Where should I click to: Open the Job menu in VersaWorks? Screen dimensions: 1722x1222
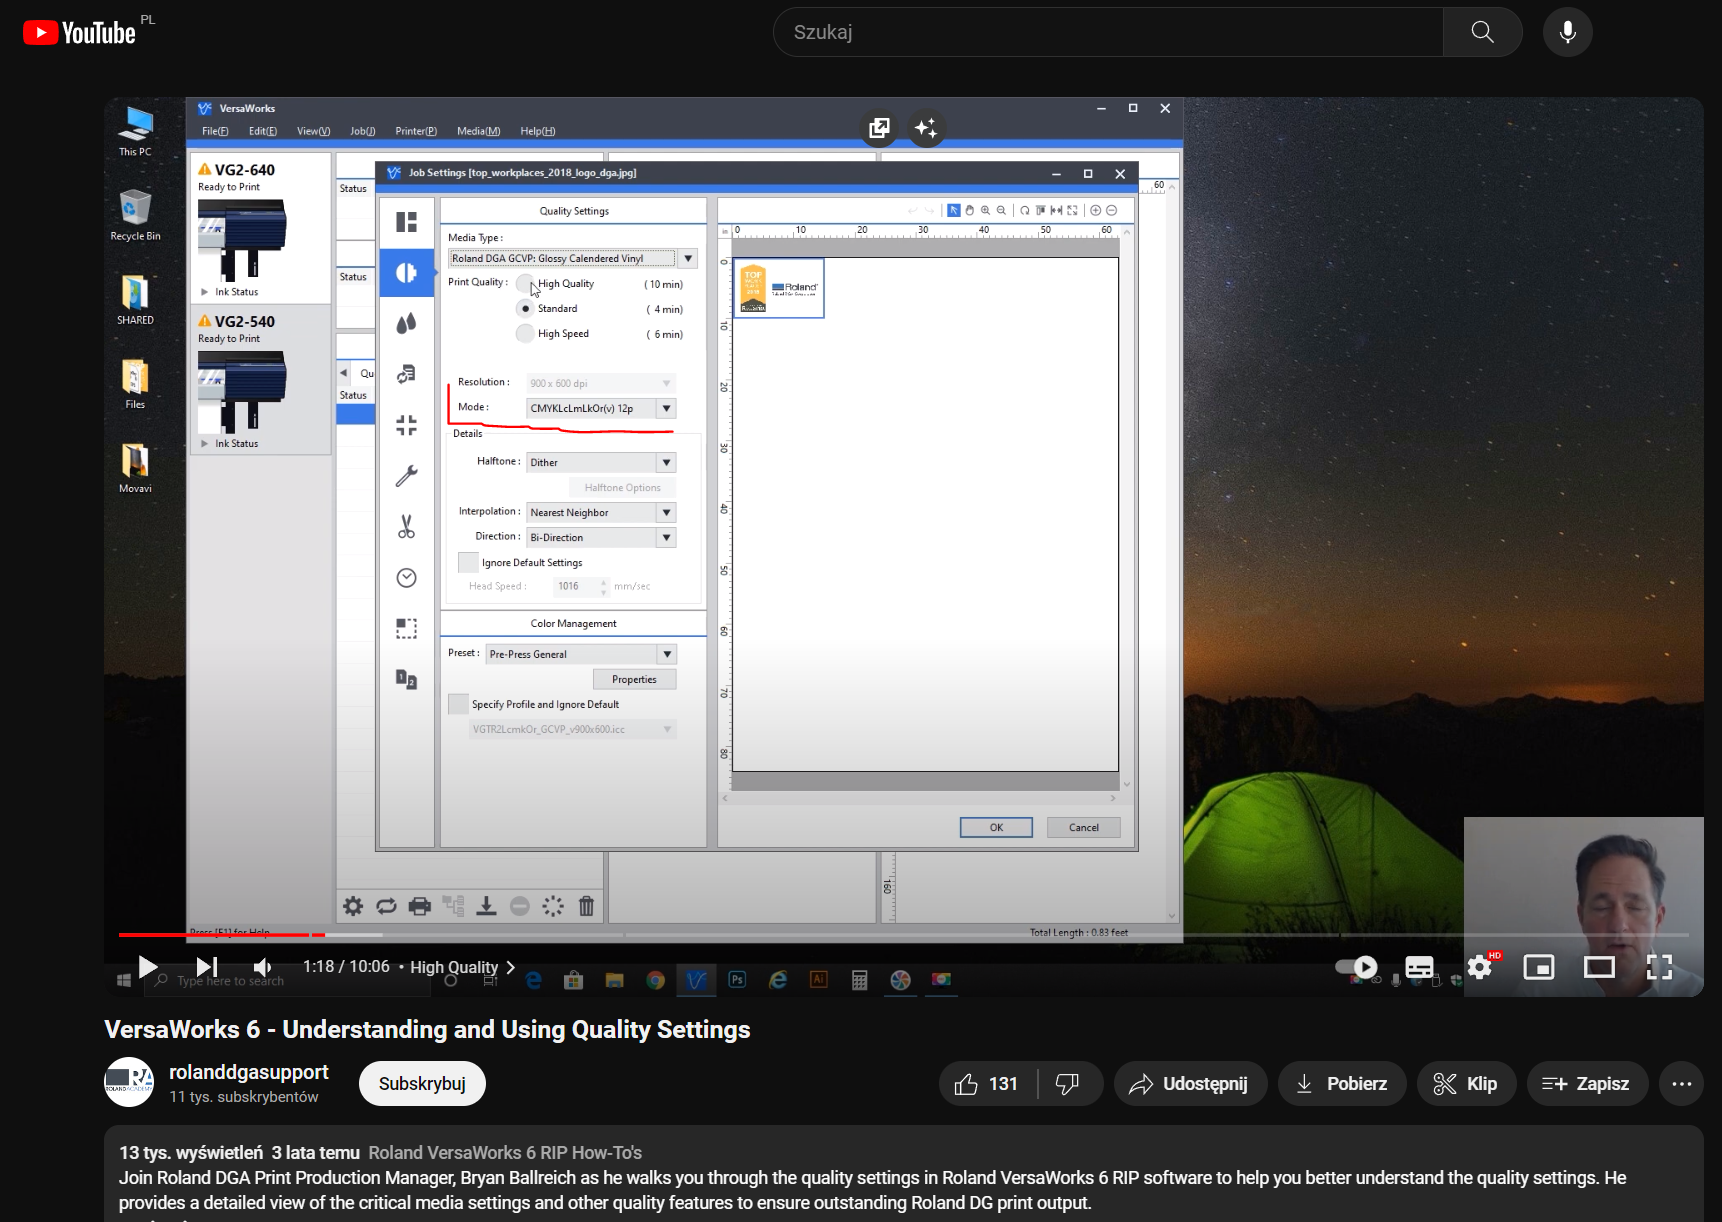coord(363,131)
